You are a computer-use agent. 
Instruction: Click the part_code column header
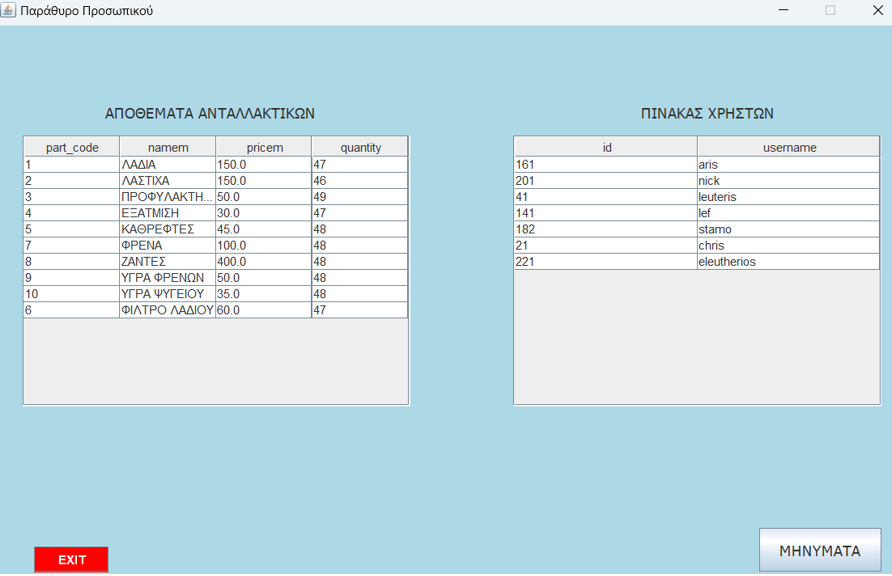click(x=70, y=147)
